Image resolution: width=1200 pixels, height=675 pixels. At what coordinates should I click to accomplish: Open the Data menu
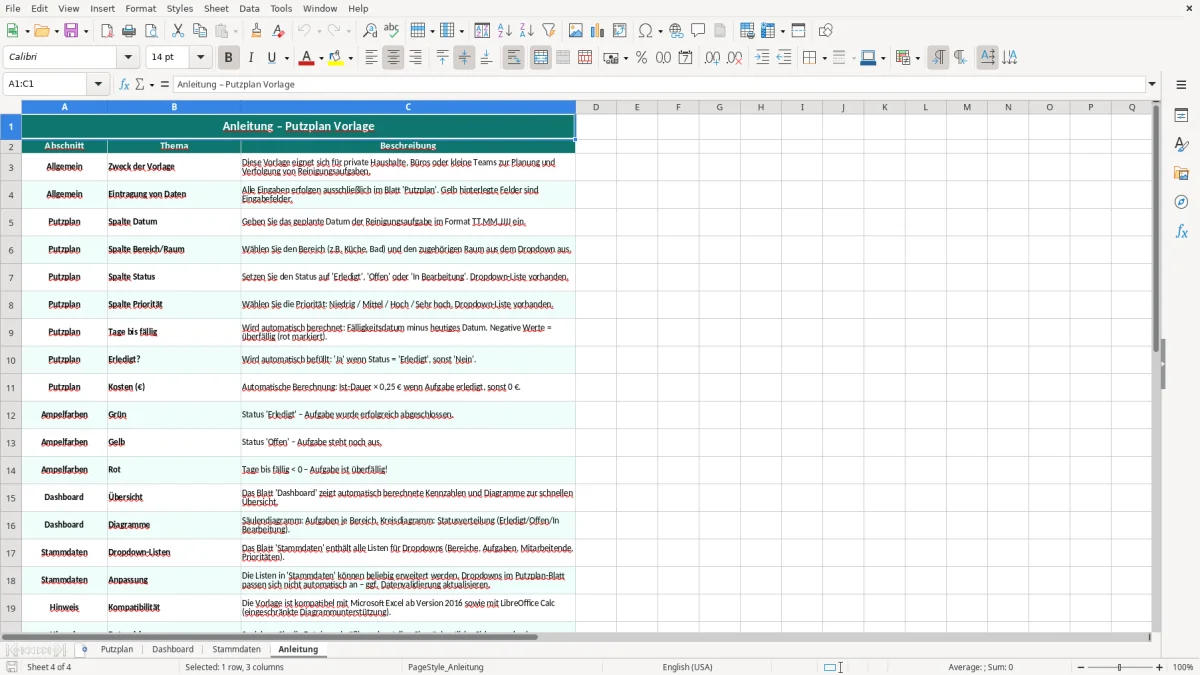click(249, 8)
